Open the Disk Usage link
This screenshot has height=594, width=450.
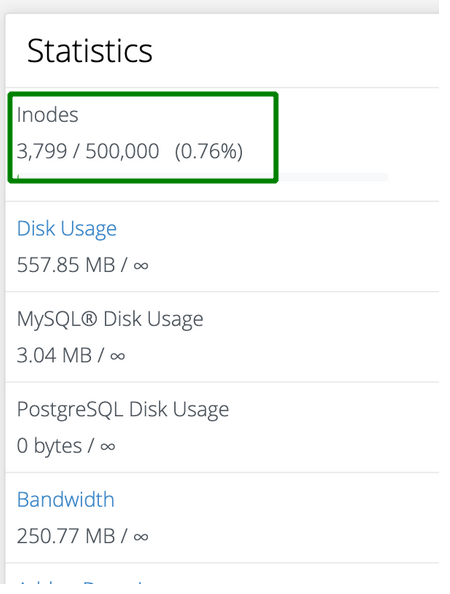tap(67, 229)
